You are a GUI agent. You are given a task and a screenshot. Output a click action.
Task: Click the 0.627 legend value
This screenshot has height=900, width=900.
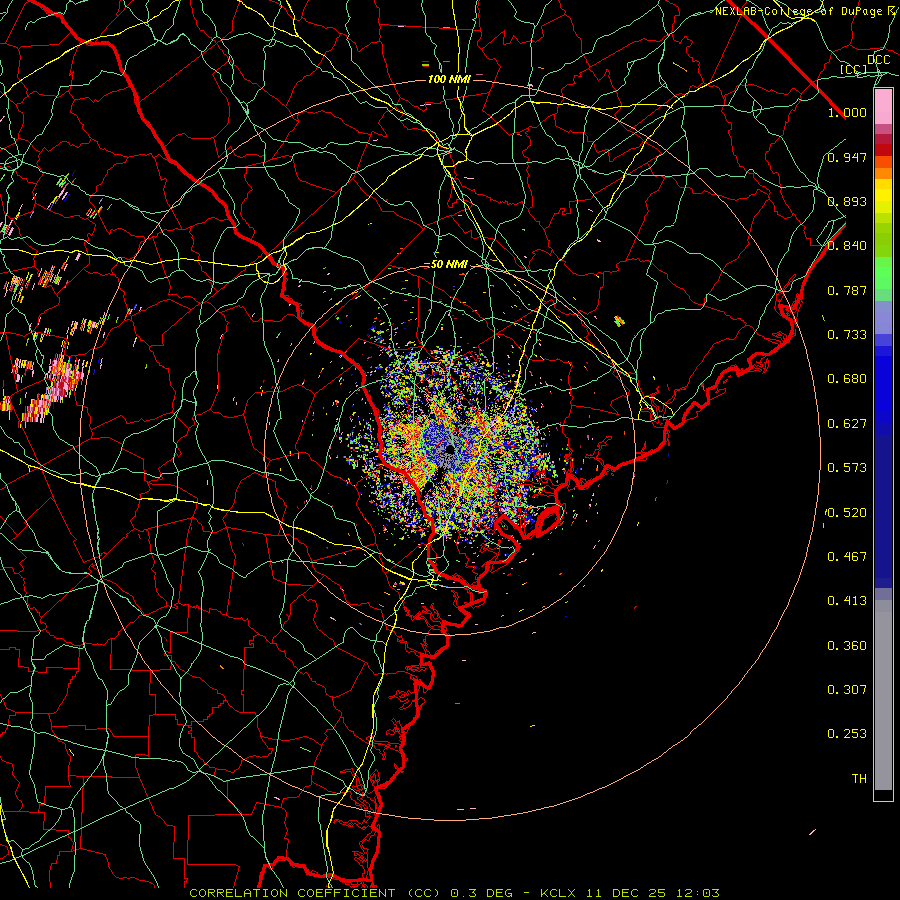point(847,424)
